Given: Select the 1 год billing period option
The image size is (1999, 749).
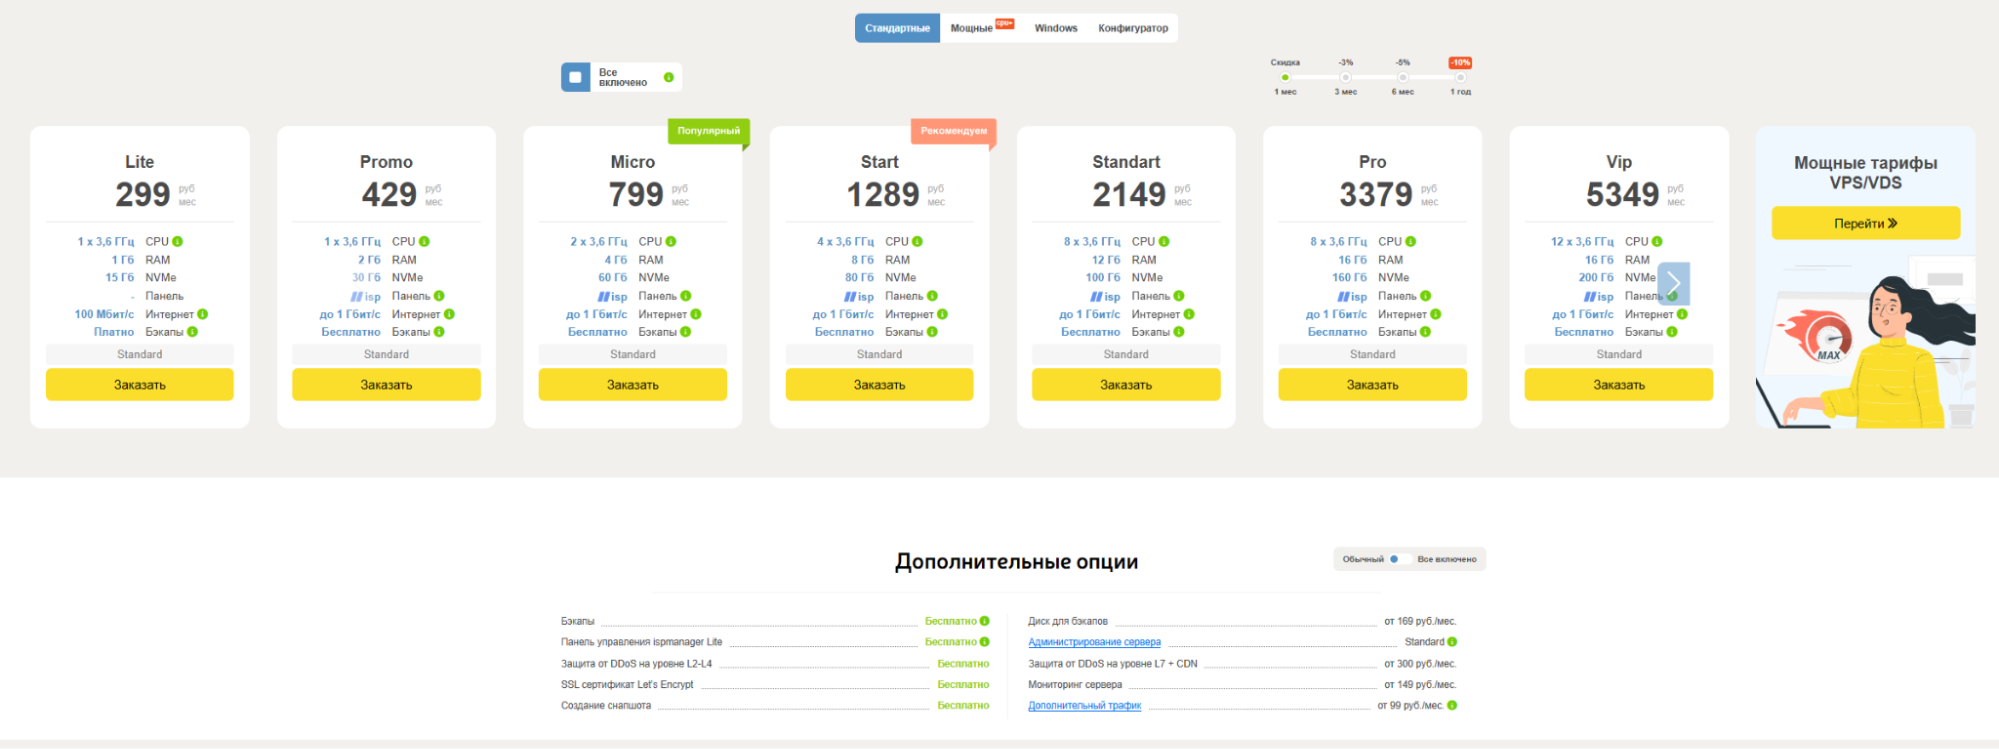Looking at the screenshot, I should [1460, 78].
